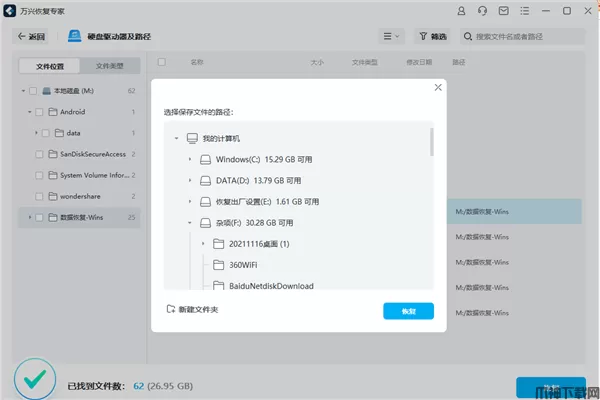The width and height of the screenshot is (600, 400).
Task: Collapse the 杂项(F:) drive node
Action: point(190,223)
